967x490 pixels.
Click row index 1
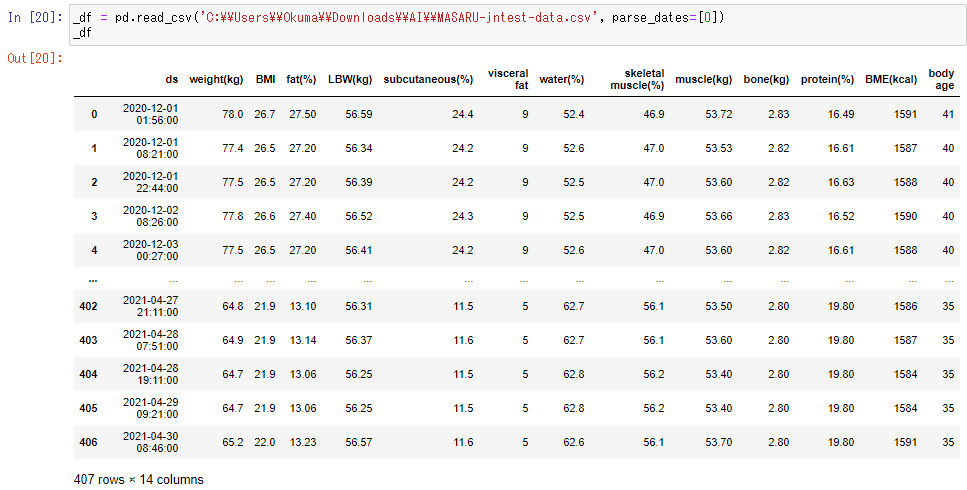tap(94, 148)
